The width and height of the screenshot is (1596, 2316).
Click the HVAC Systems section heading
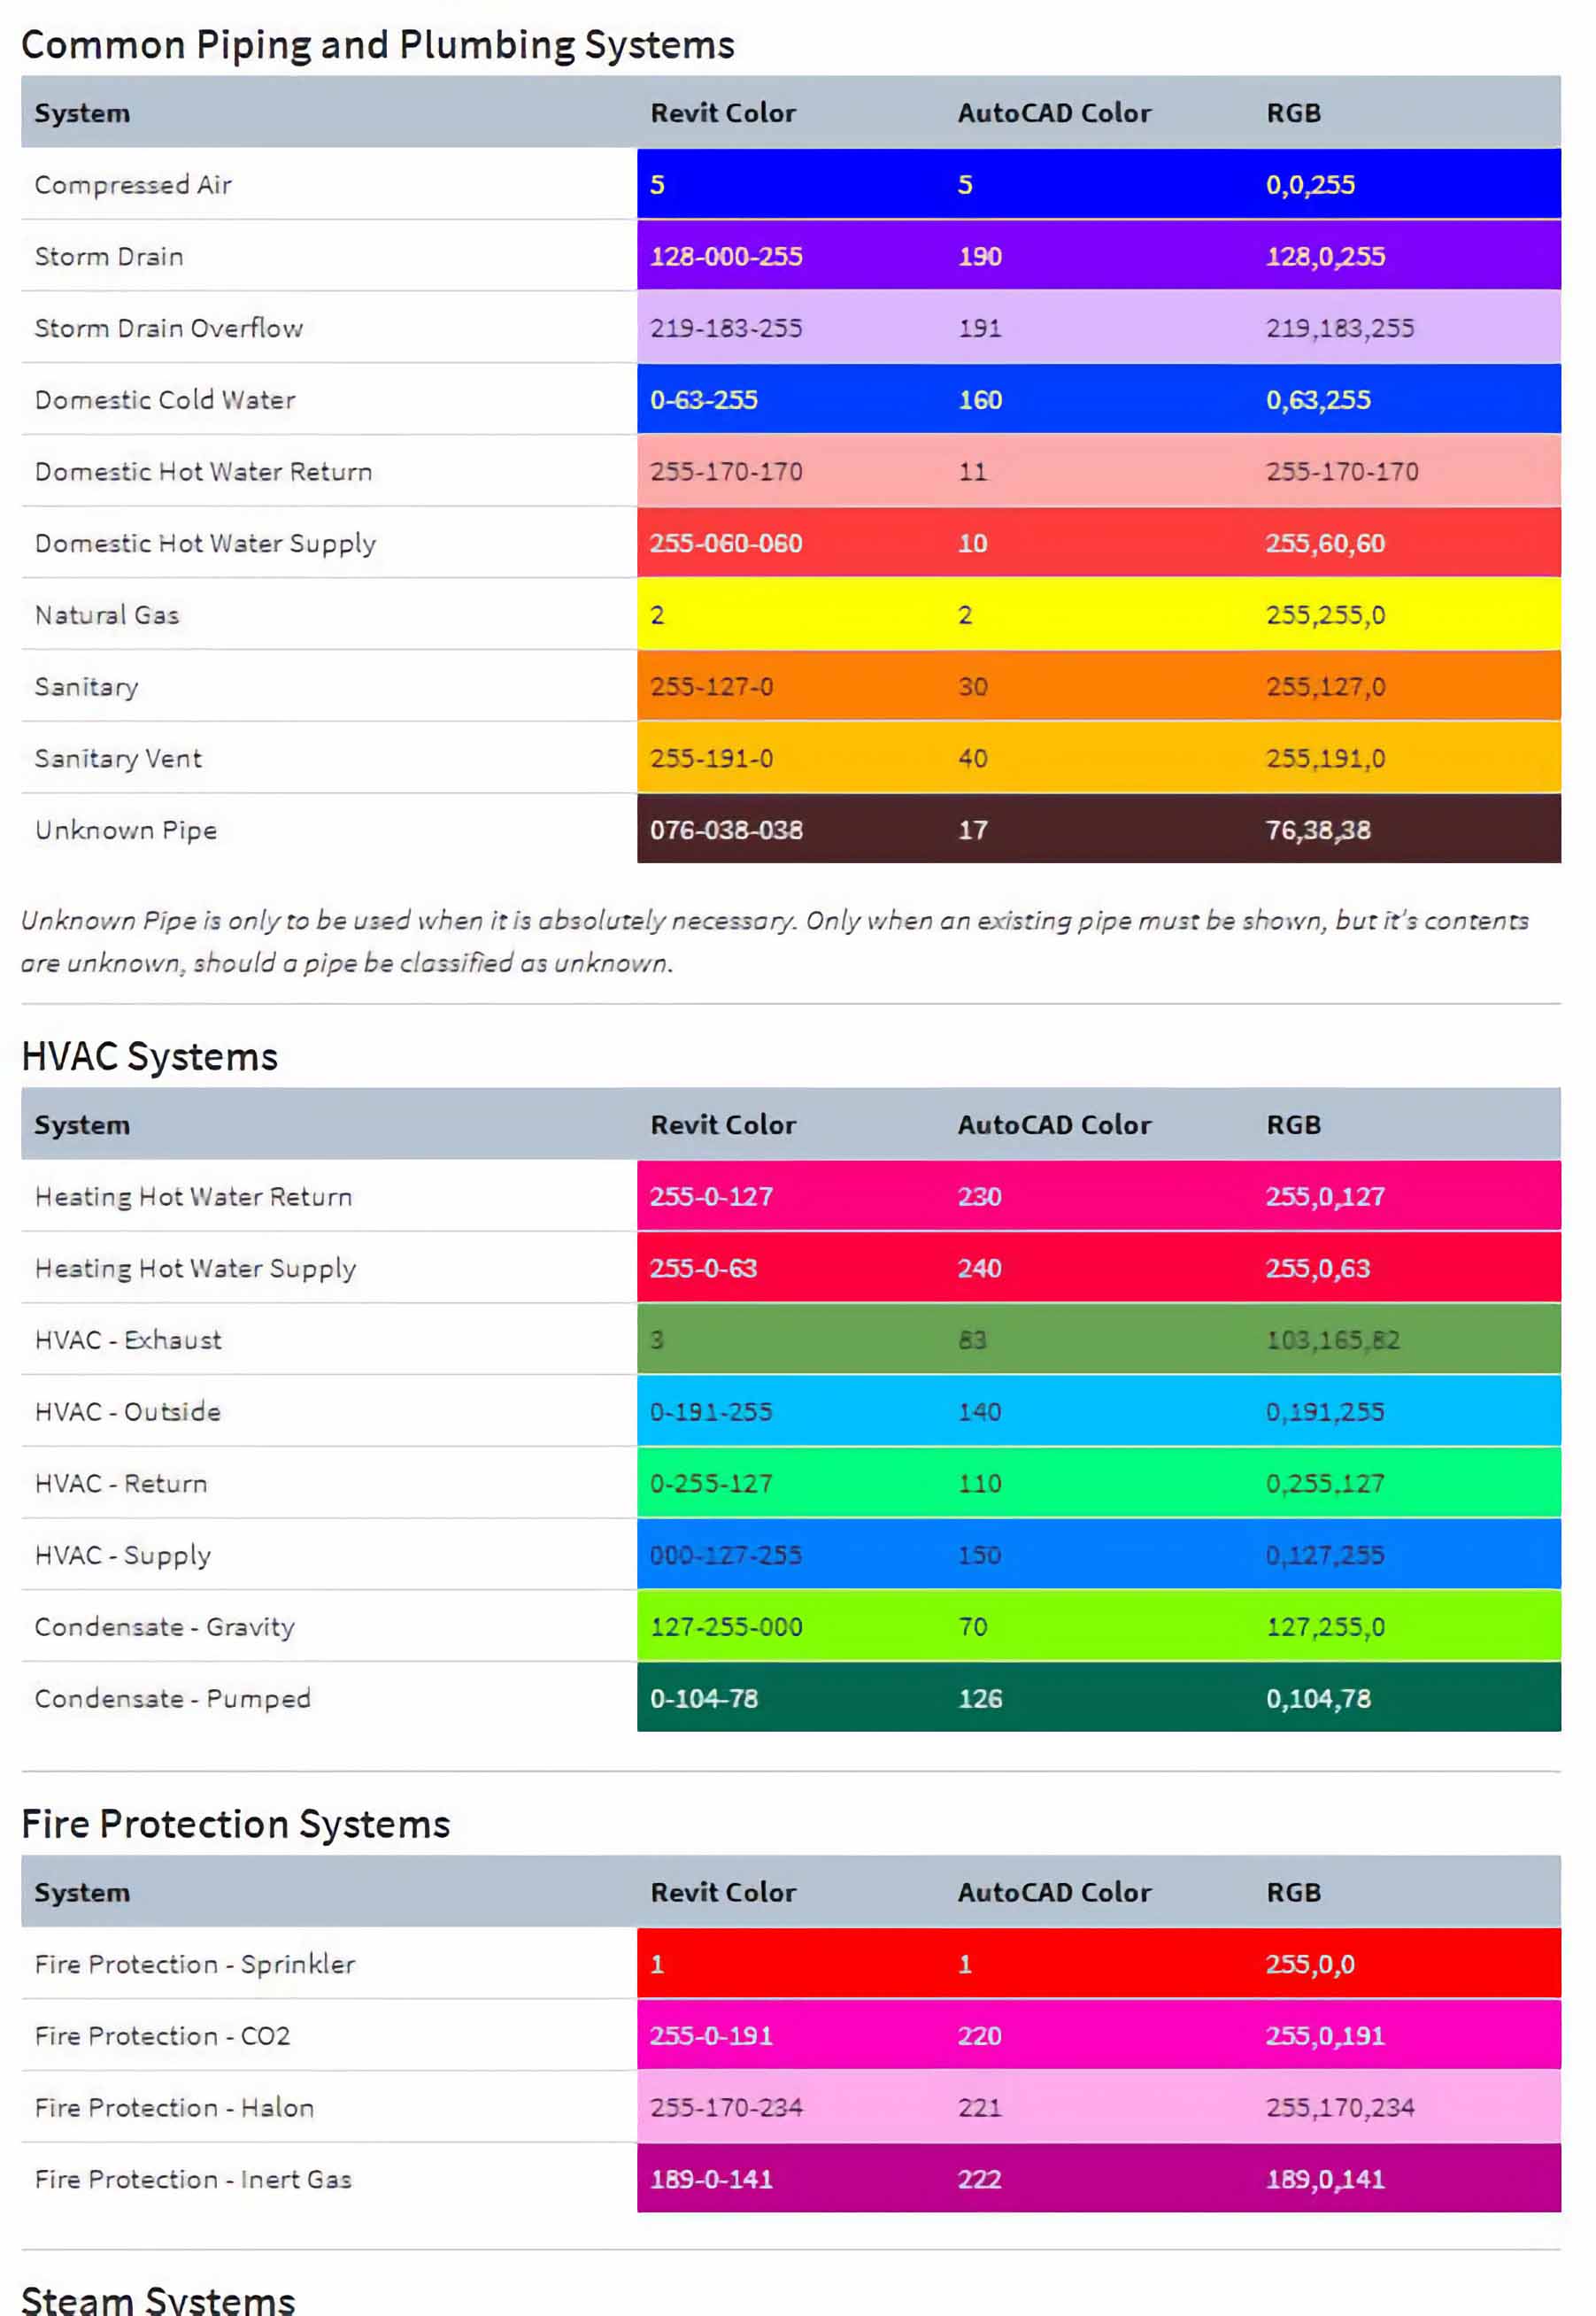tap(149, 1057)
